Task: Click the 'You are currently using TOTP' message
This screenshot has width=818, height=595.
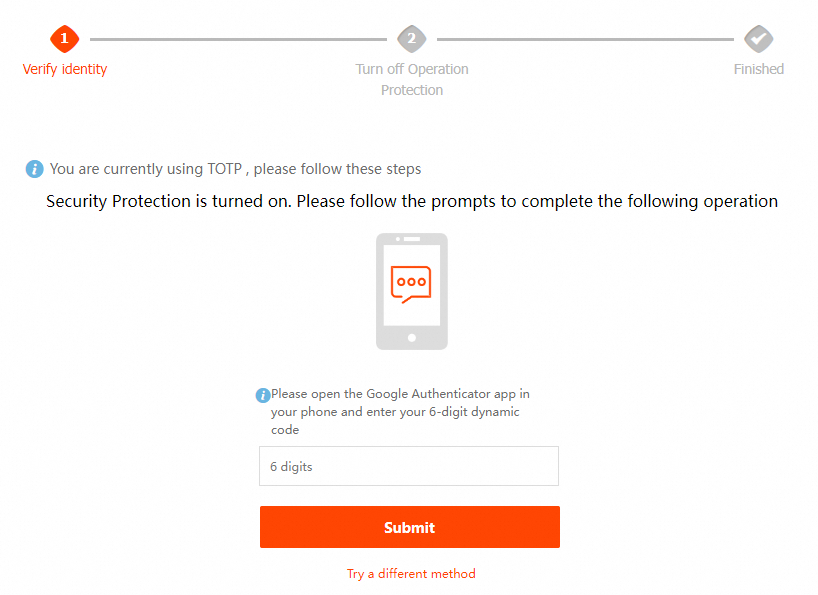Action: pos(235,169)
